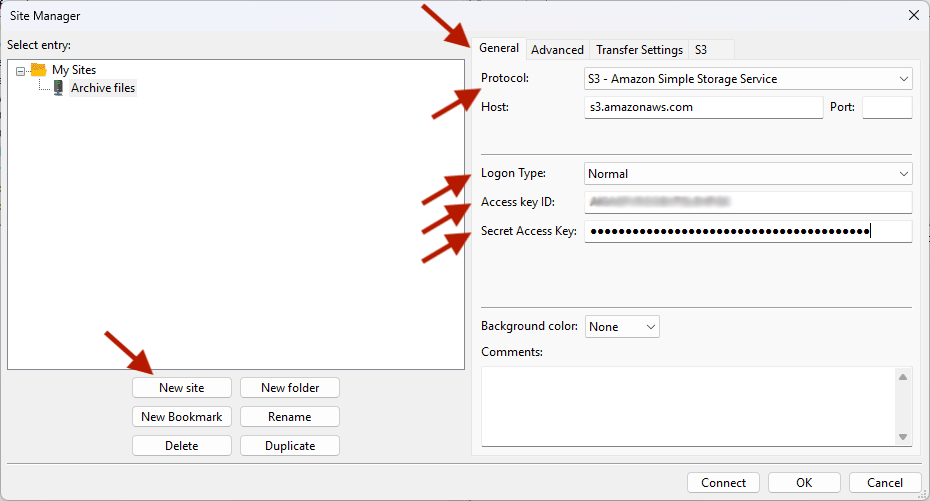Close the Site Manager dialog
This screenshot has width=930, height=501.
tap(912, 15)
